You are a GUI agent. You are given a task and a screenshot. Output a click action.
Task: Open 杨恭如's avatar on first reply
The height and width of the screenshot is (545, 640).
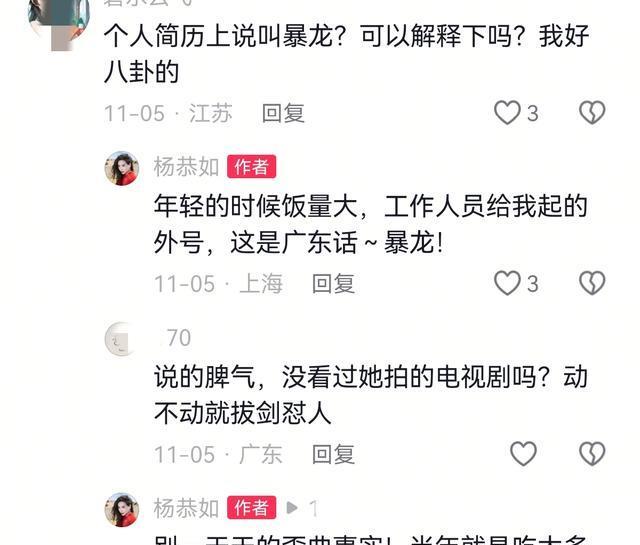point(122,168)
